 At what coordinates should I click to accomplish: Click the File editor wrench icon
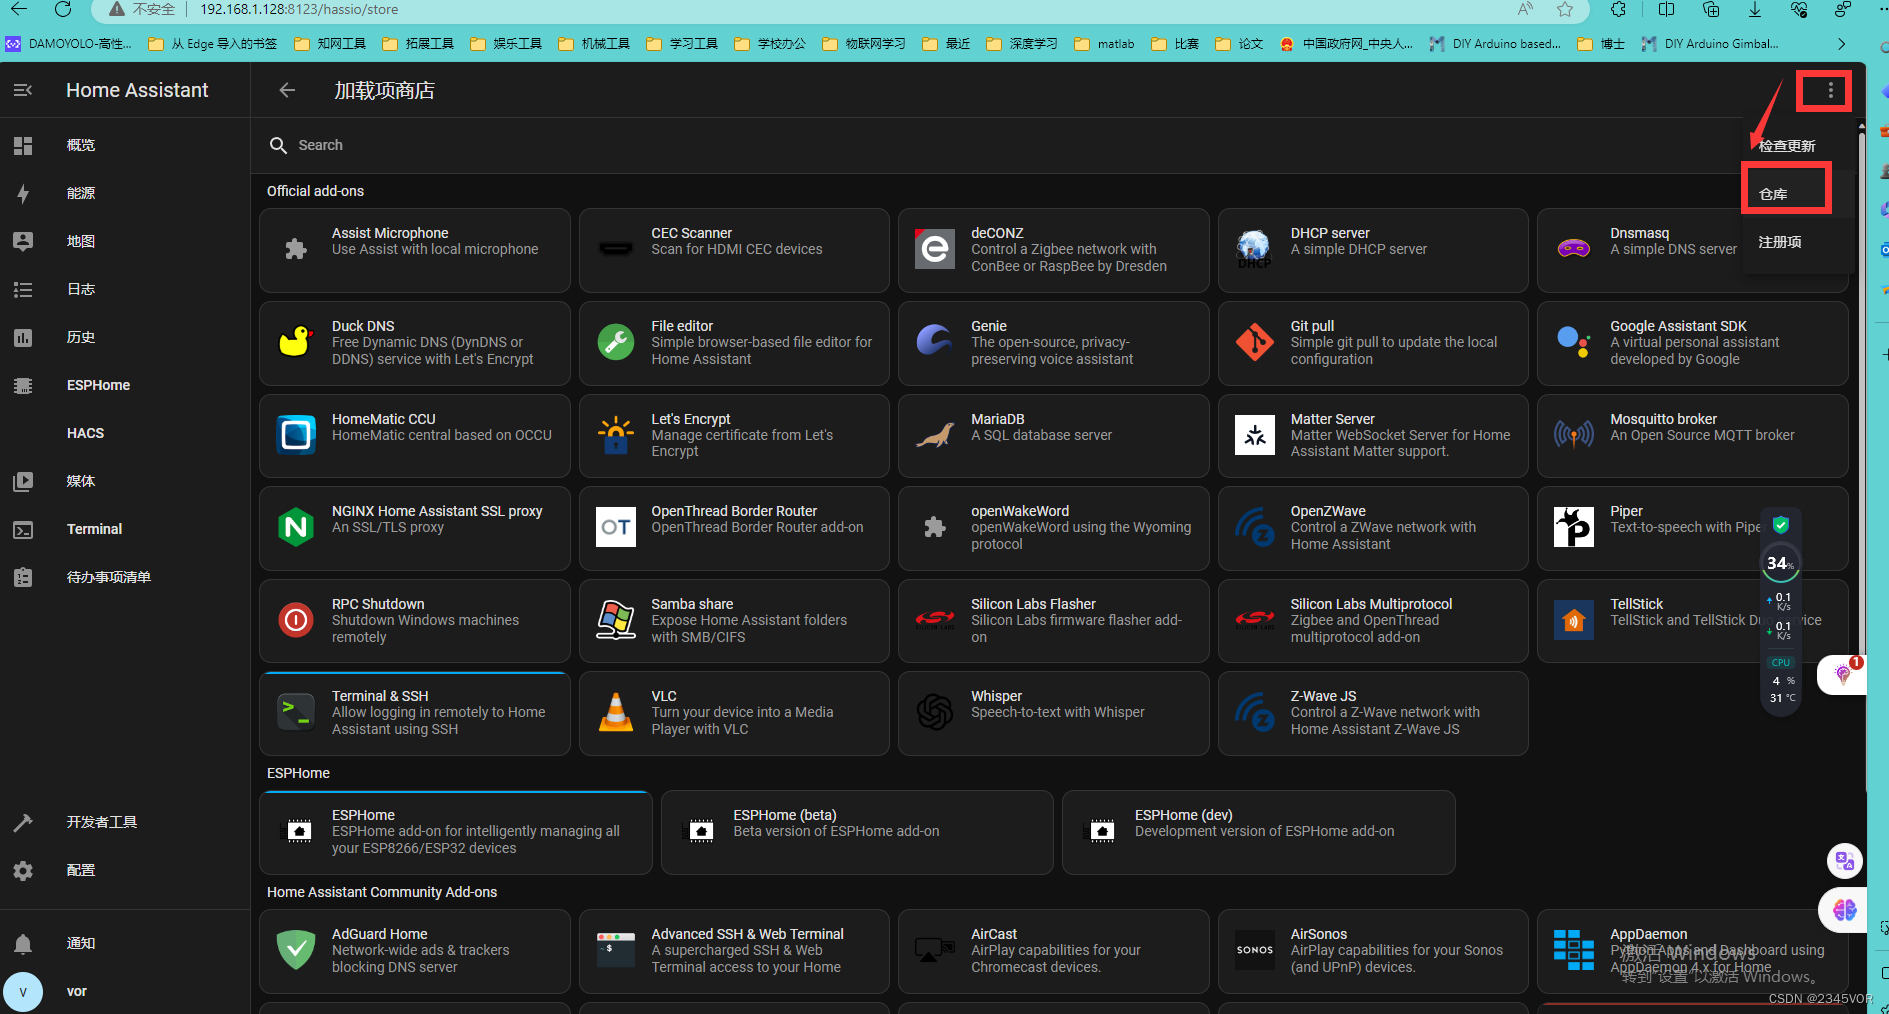pos(615,342)
